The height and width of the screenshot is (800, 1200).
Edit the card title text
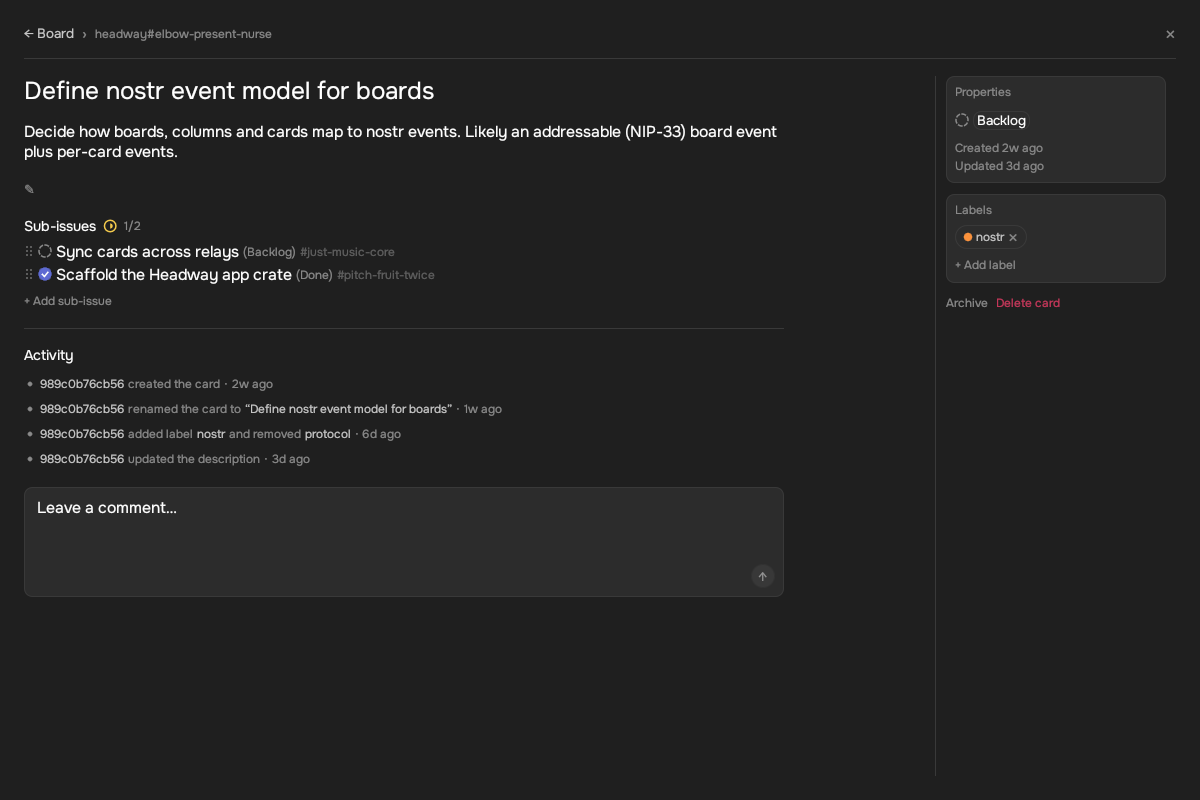point(229,91)
